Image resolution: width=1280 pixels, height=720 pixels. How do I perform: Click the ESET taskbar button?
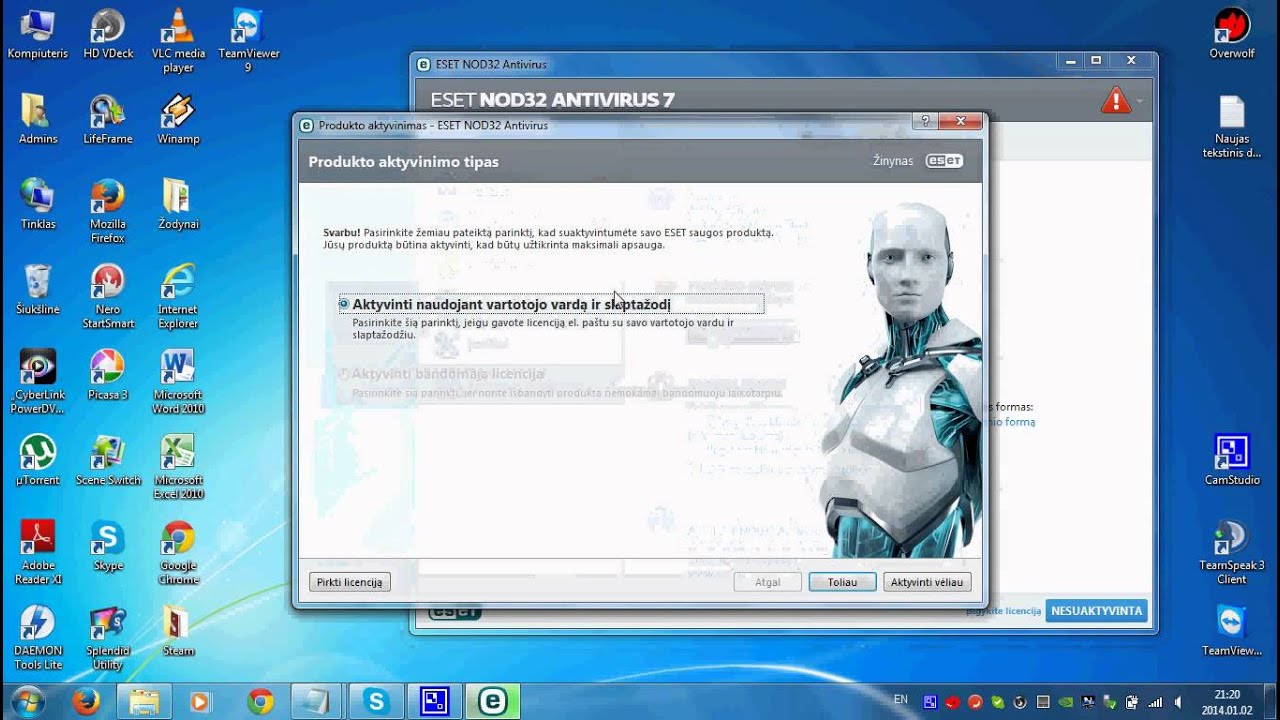(x=493, y=701)
